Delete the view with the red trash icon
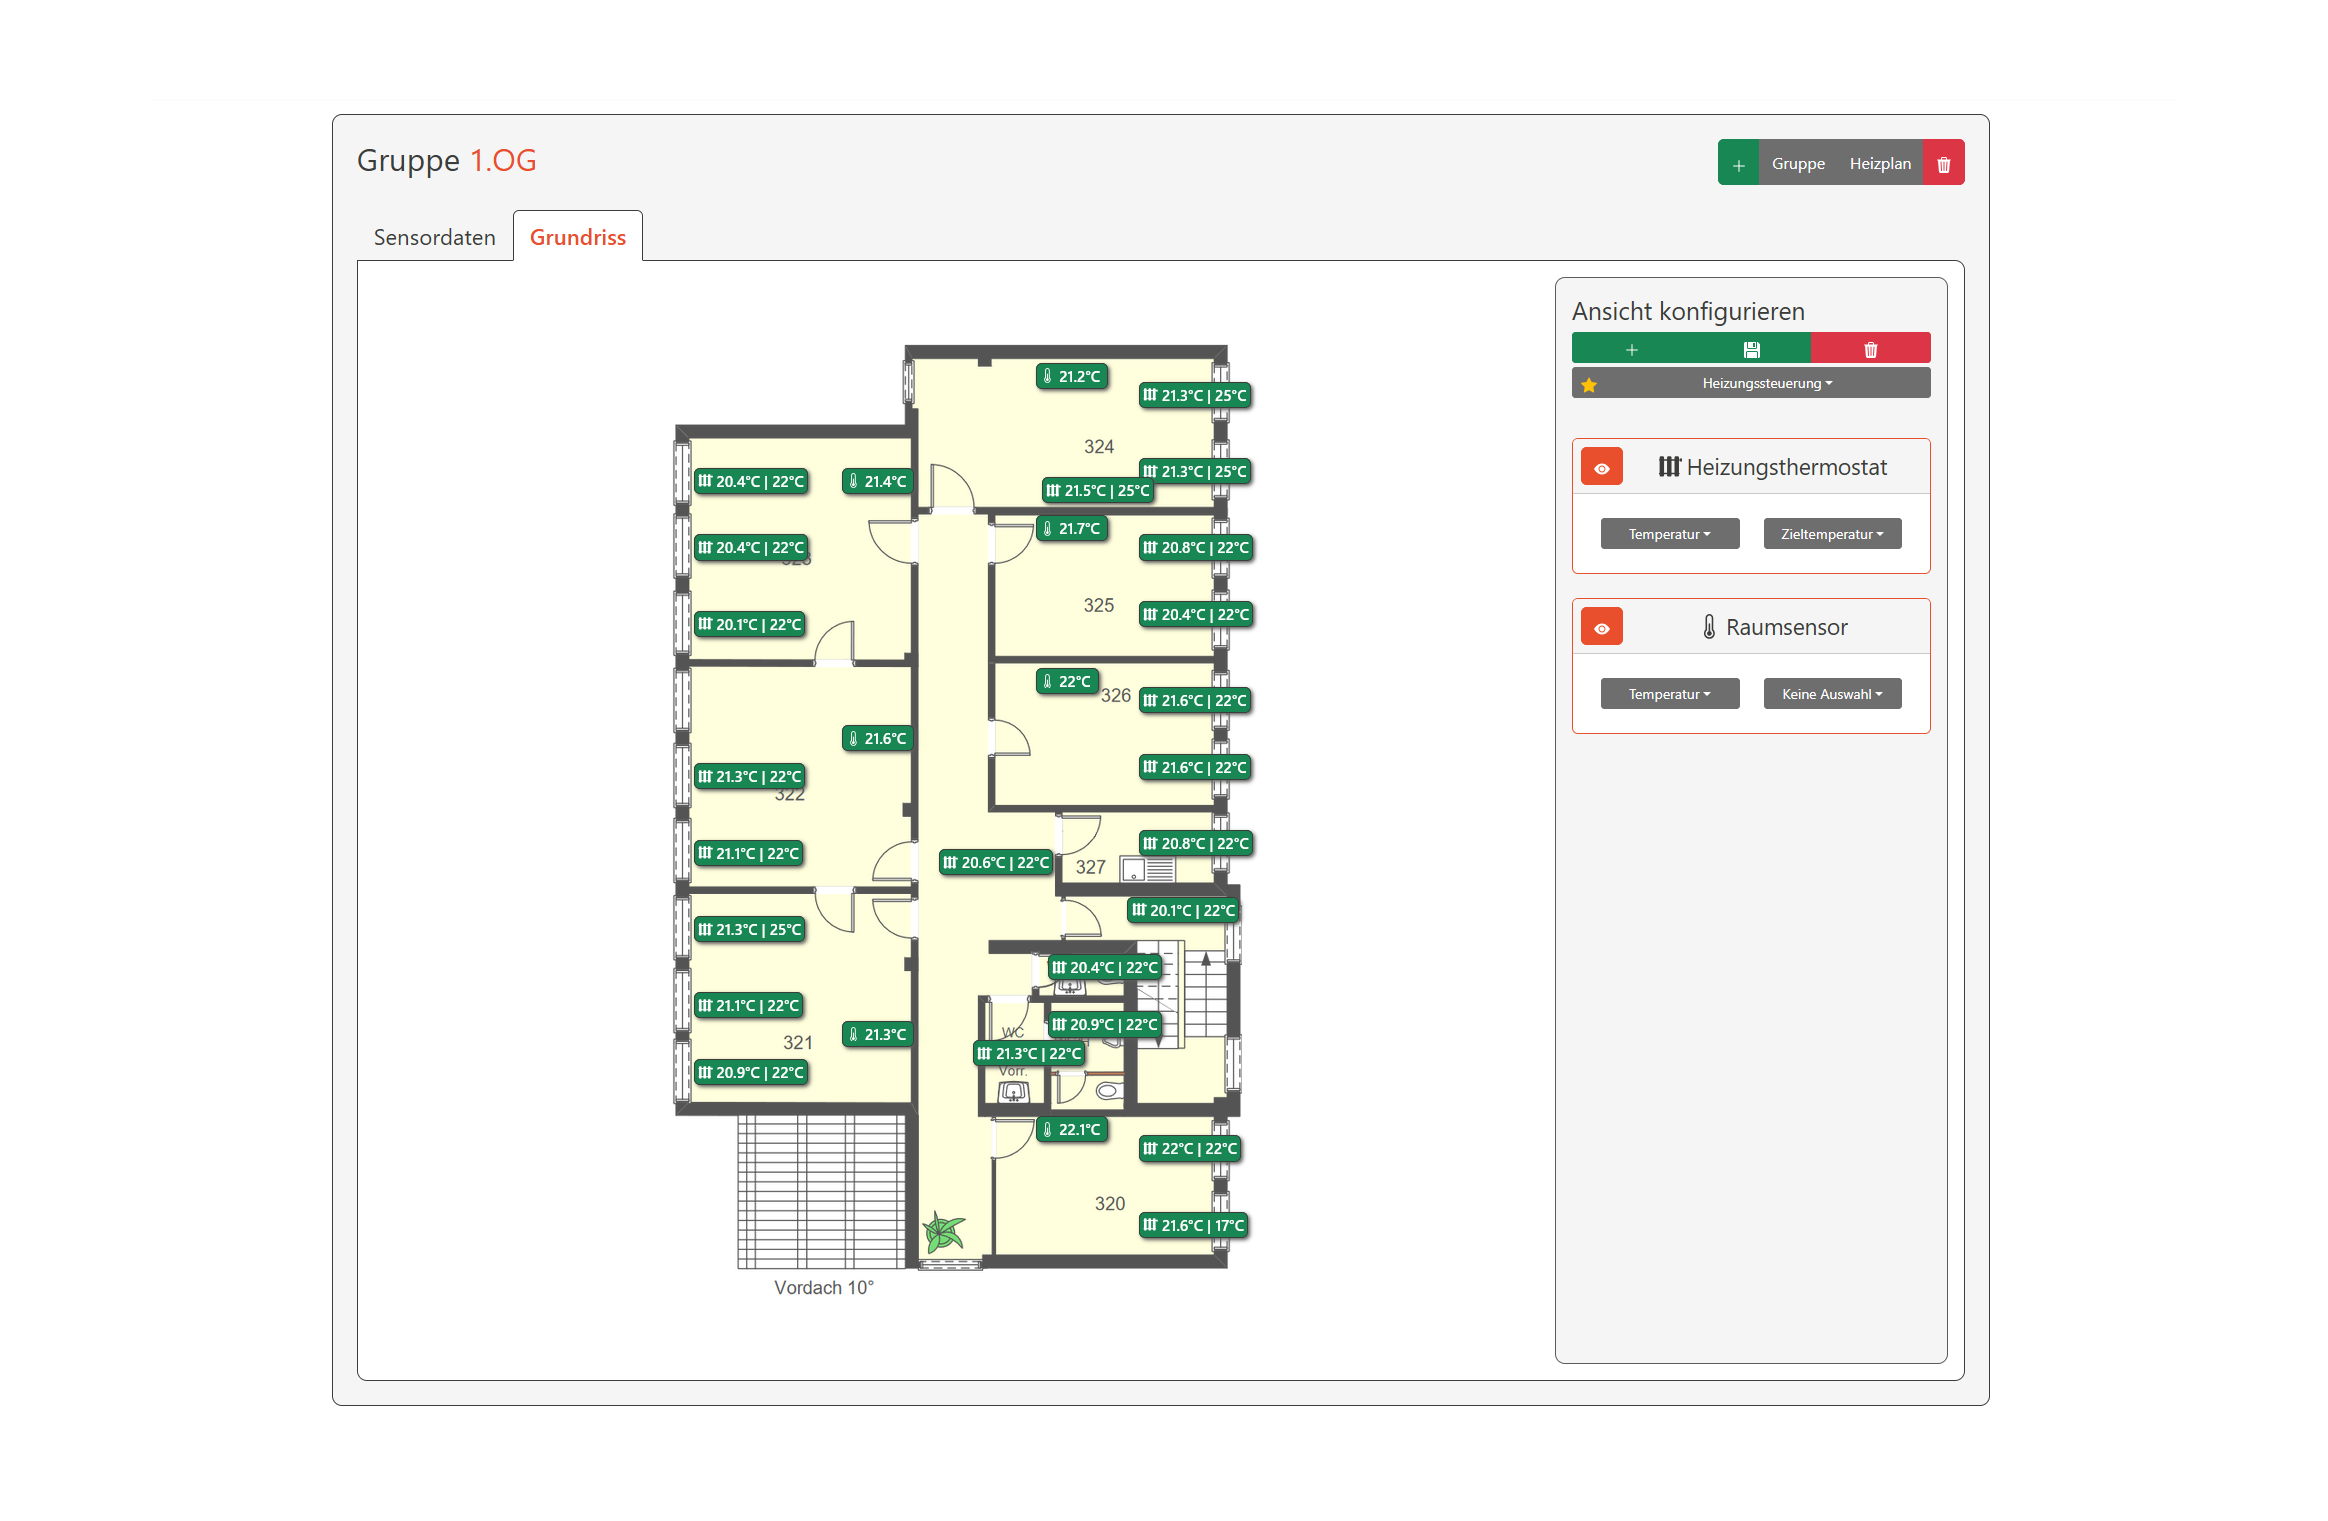This screenshot has width=2328, height=1521. click(1870, 350)
